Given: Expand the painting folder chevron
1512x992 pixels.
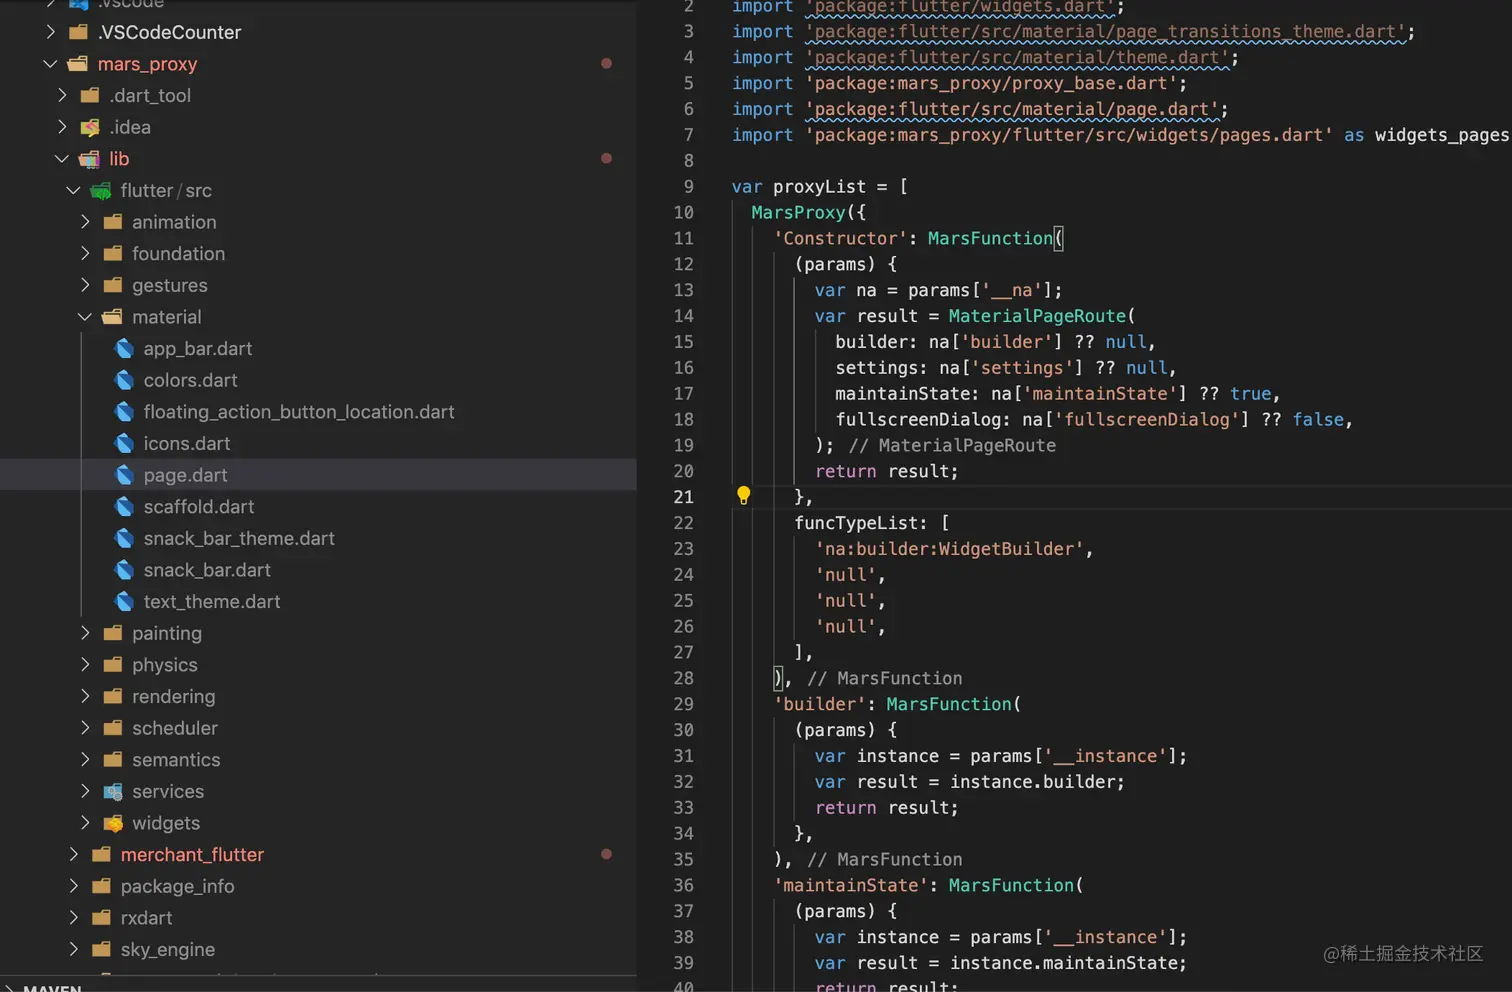Looking at the screenshot, I should tap(85, 633).
